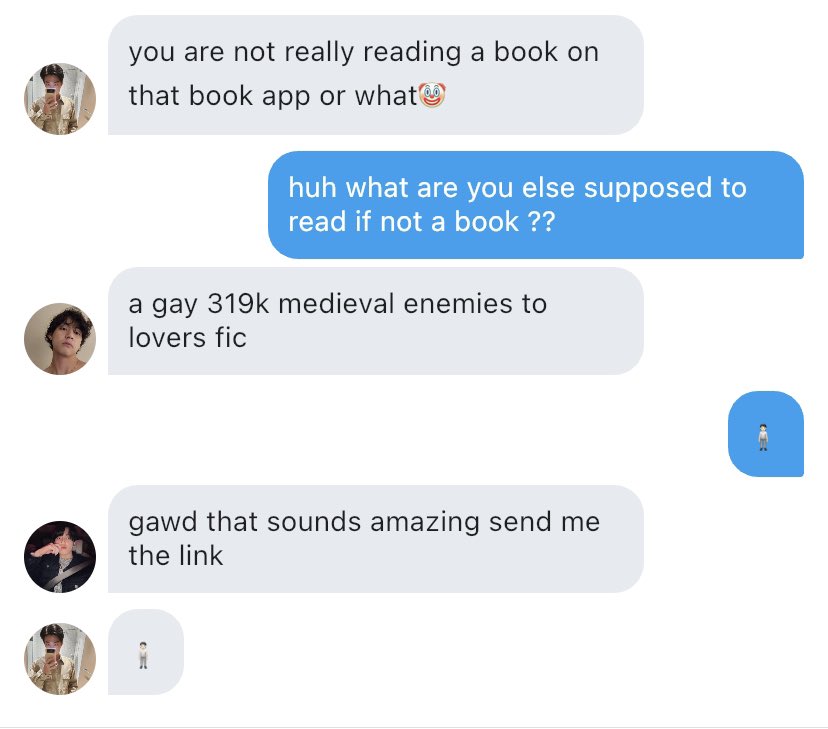The width and height of the screenshot is (828, 729).
Task: Open the mirror-selfie avatar beside the "that book app" message
Action: tap(60, 99)
